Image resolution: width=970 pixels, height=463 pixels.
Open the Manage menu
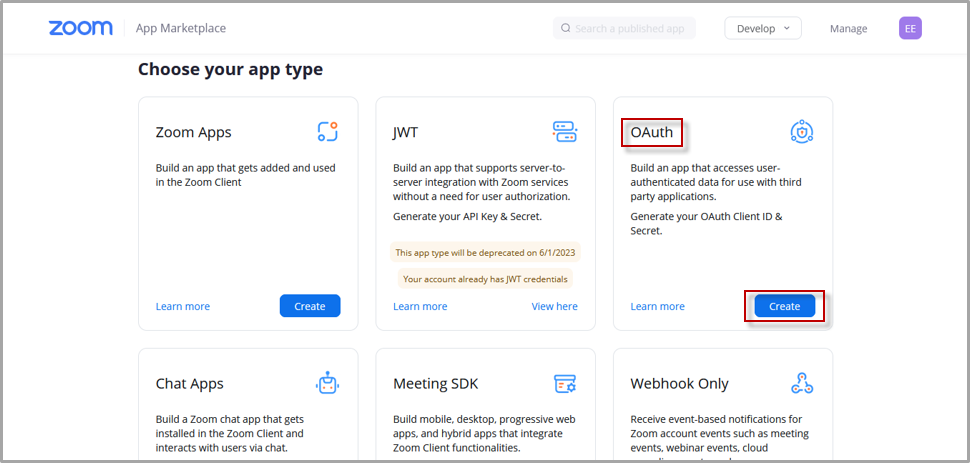848,28
